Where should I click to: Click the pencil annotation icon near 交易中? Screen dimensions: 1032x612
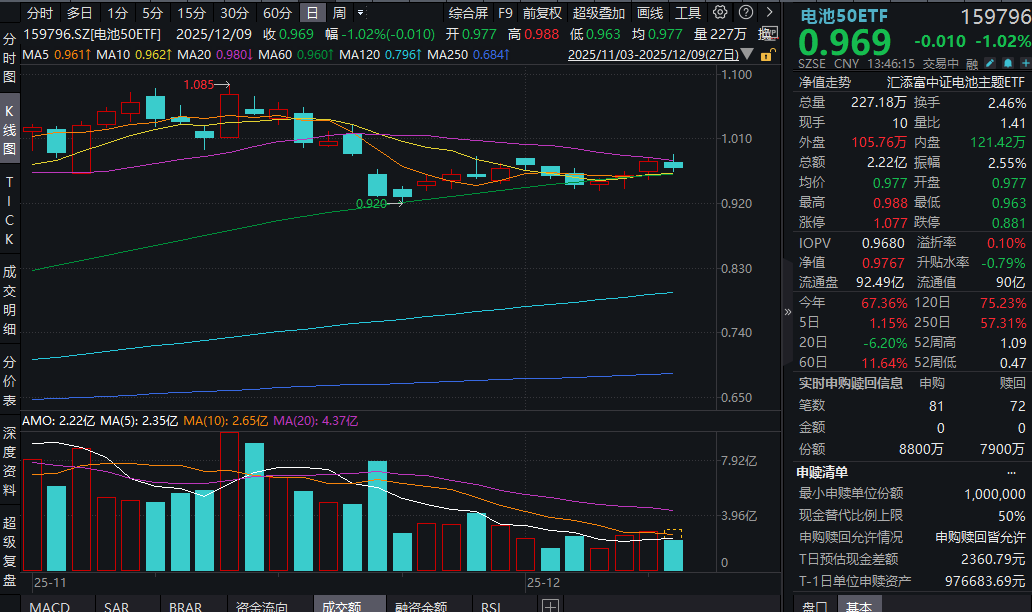click(990, 63)
